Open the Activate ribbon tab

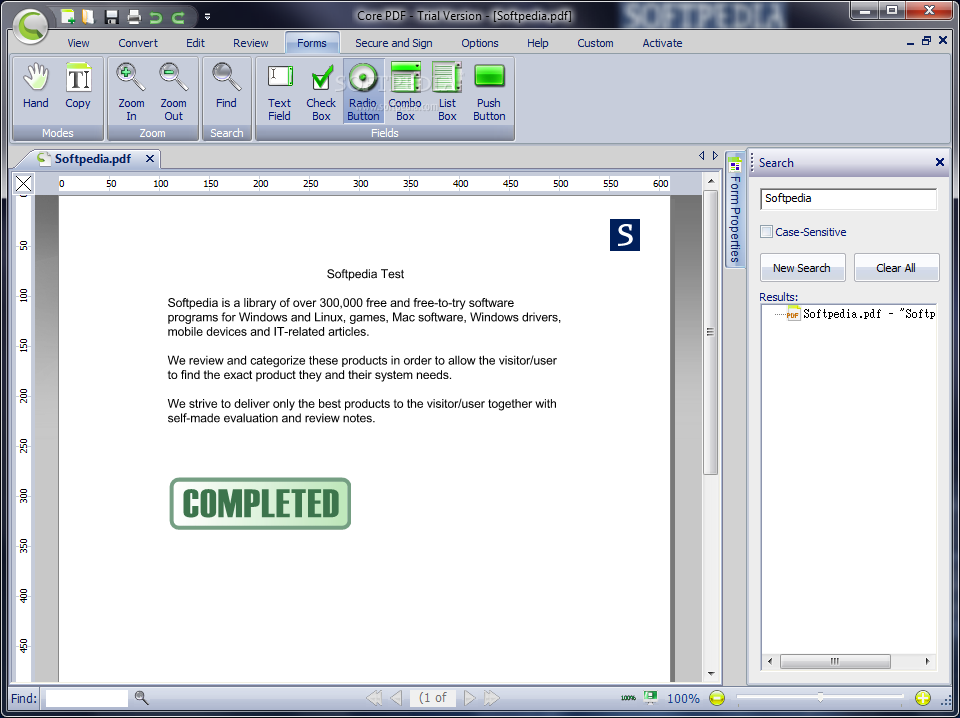[x=662, y=43]
